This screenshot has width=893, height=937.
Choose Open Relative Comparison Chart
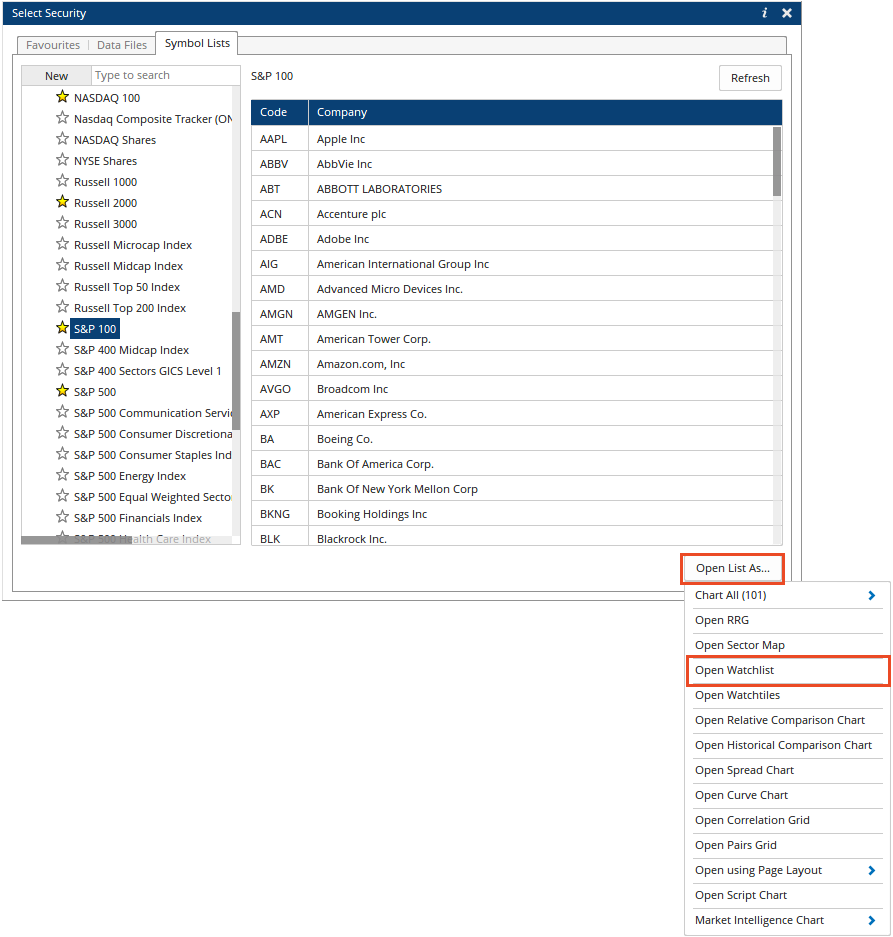[x=788, y=721]
